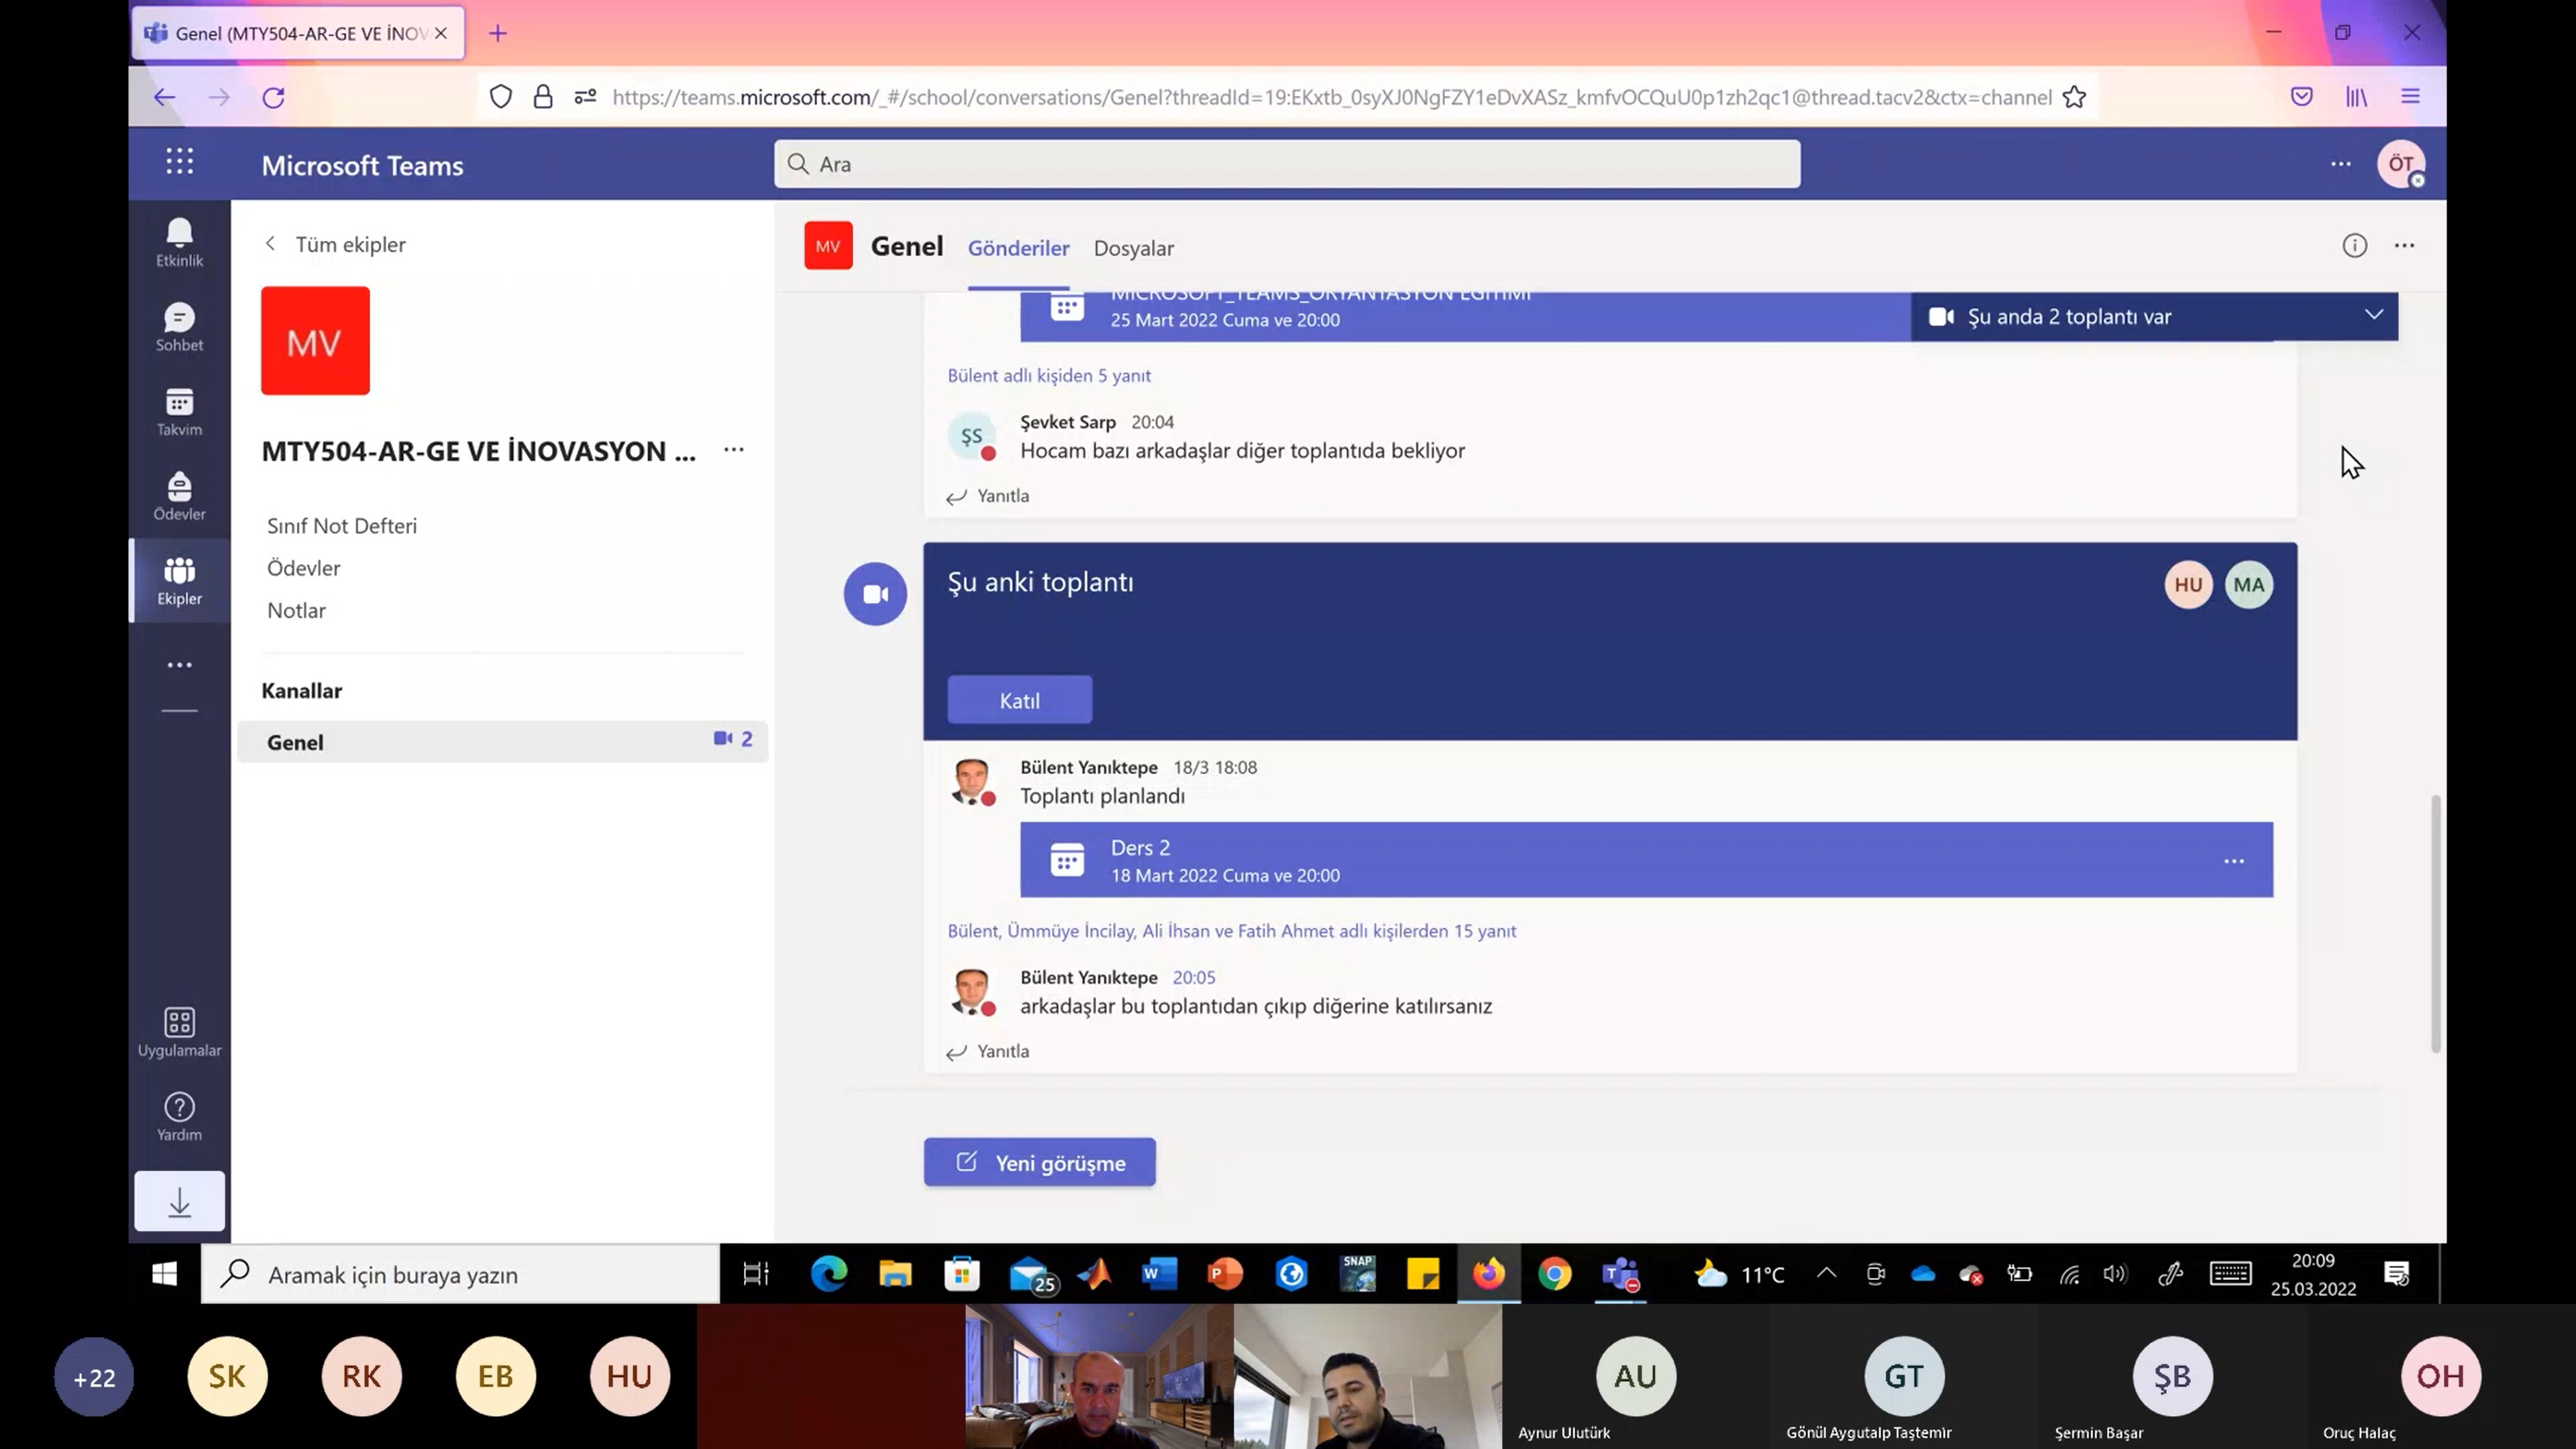Viewport: 2576px width, 1449px height.
Task: Open Ödevler in the team menu
Action: click(x=304, y=568)
